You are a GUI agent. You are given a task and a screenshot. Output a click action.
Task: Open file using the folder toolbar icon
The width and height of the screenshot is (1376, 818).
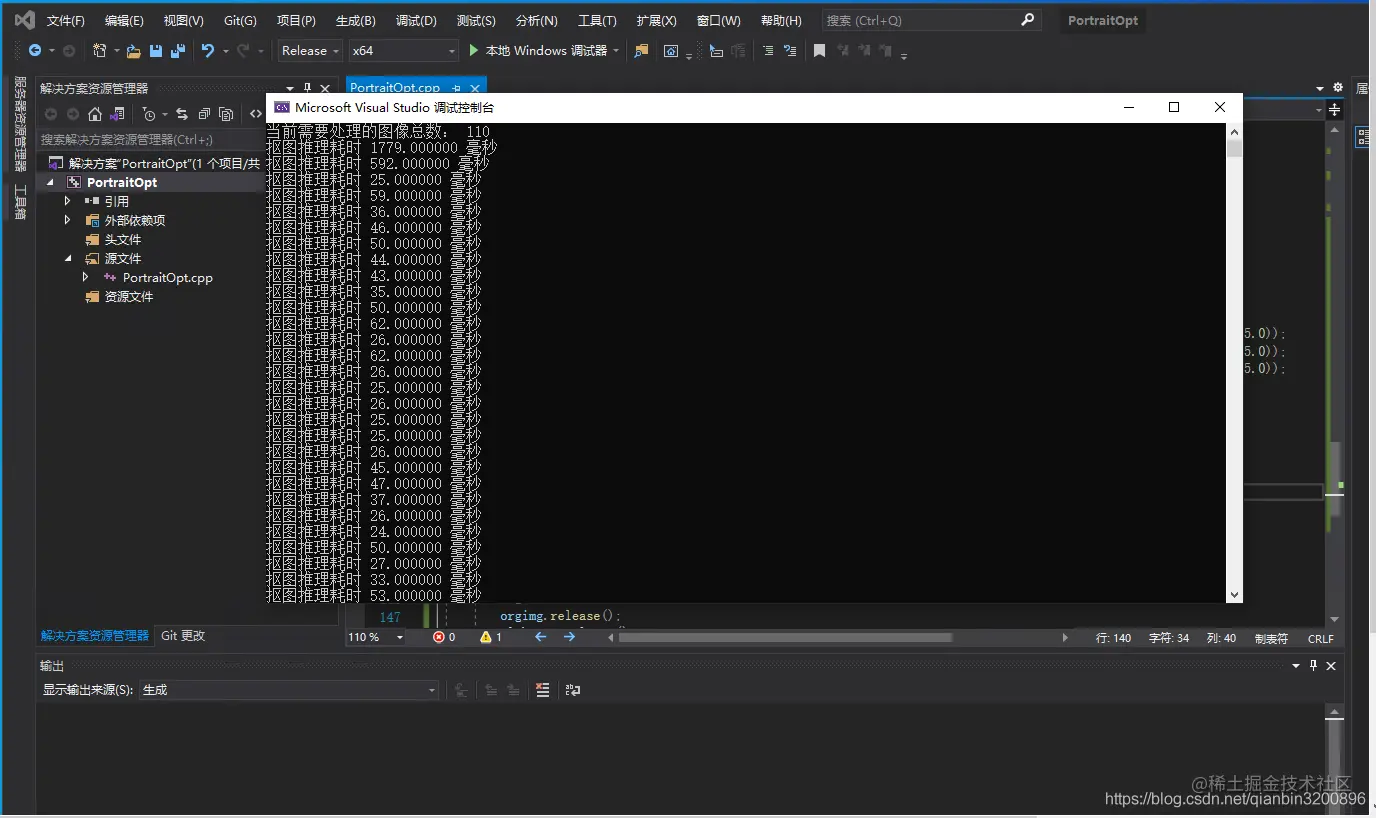133,51
